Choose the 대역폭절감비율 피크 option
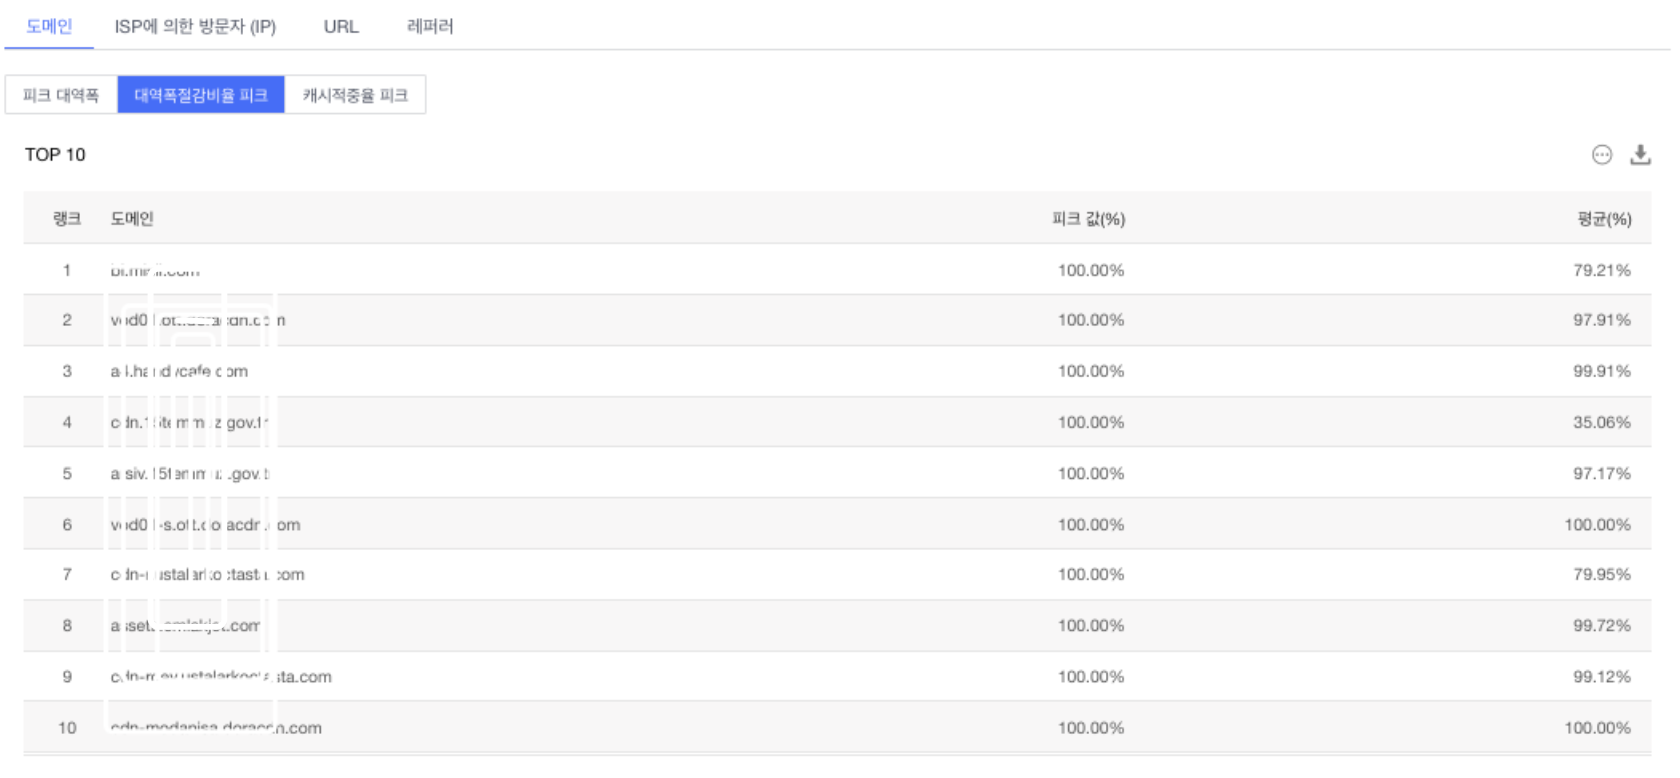 (x=201, y=95)
